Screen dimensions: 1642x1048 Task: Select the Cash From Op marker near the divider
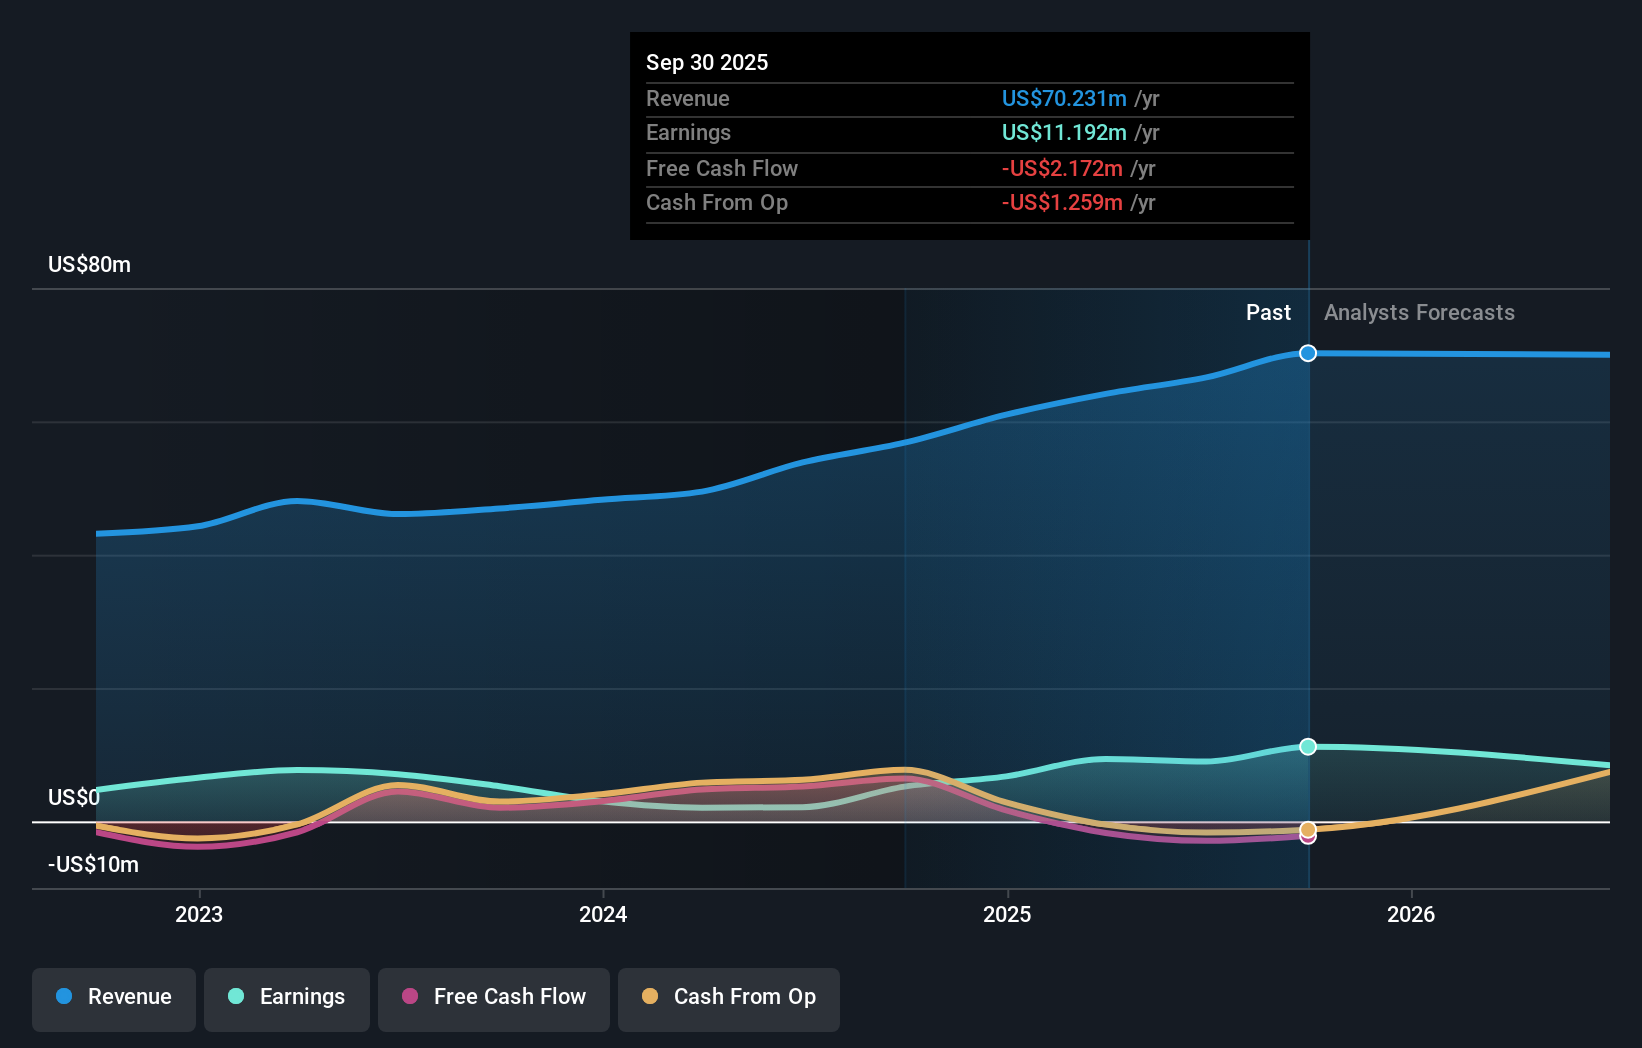pyautogui.click(x=1307, y=830)
